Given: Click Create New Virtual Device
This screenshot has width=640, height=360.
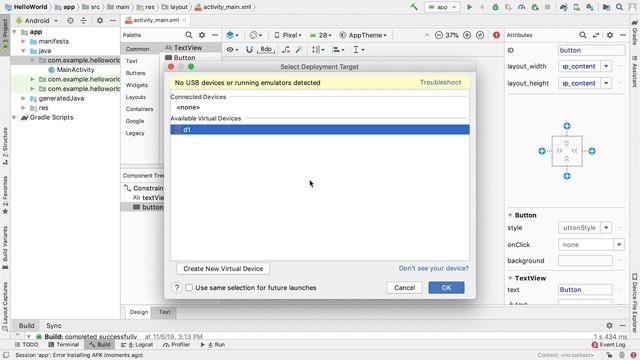Looking at the screenshot, I should 223,269.
